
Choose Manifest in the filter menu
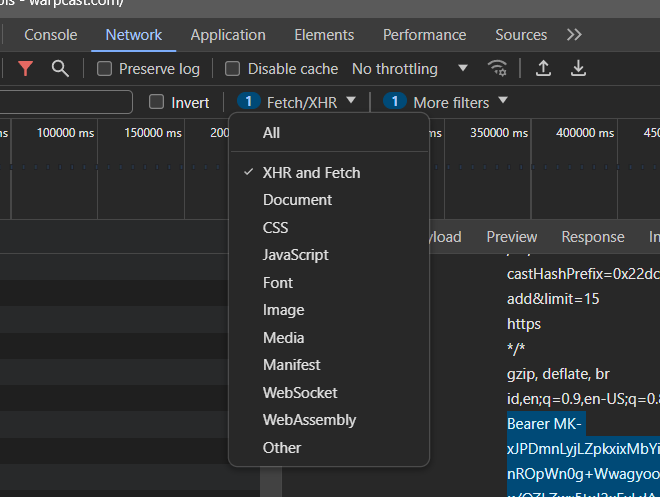[x=329, y=365]
